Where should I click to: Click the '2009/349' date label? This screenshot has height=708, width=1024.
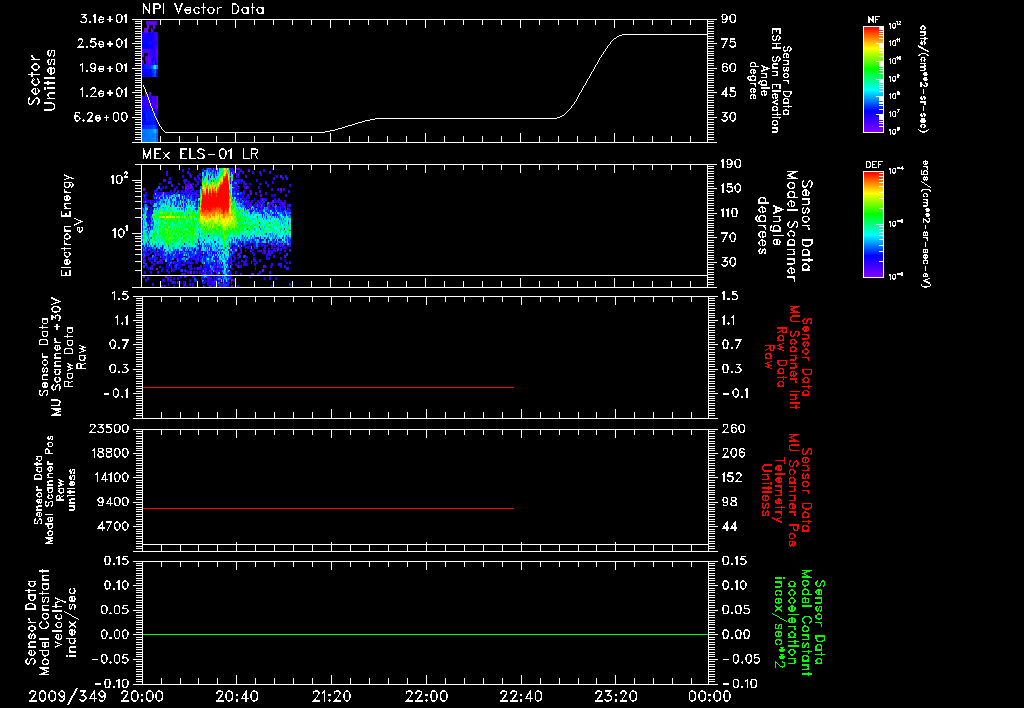point(67,696)
